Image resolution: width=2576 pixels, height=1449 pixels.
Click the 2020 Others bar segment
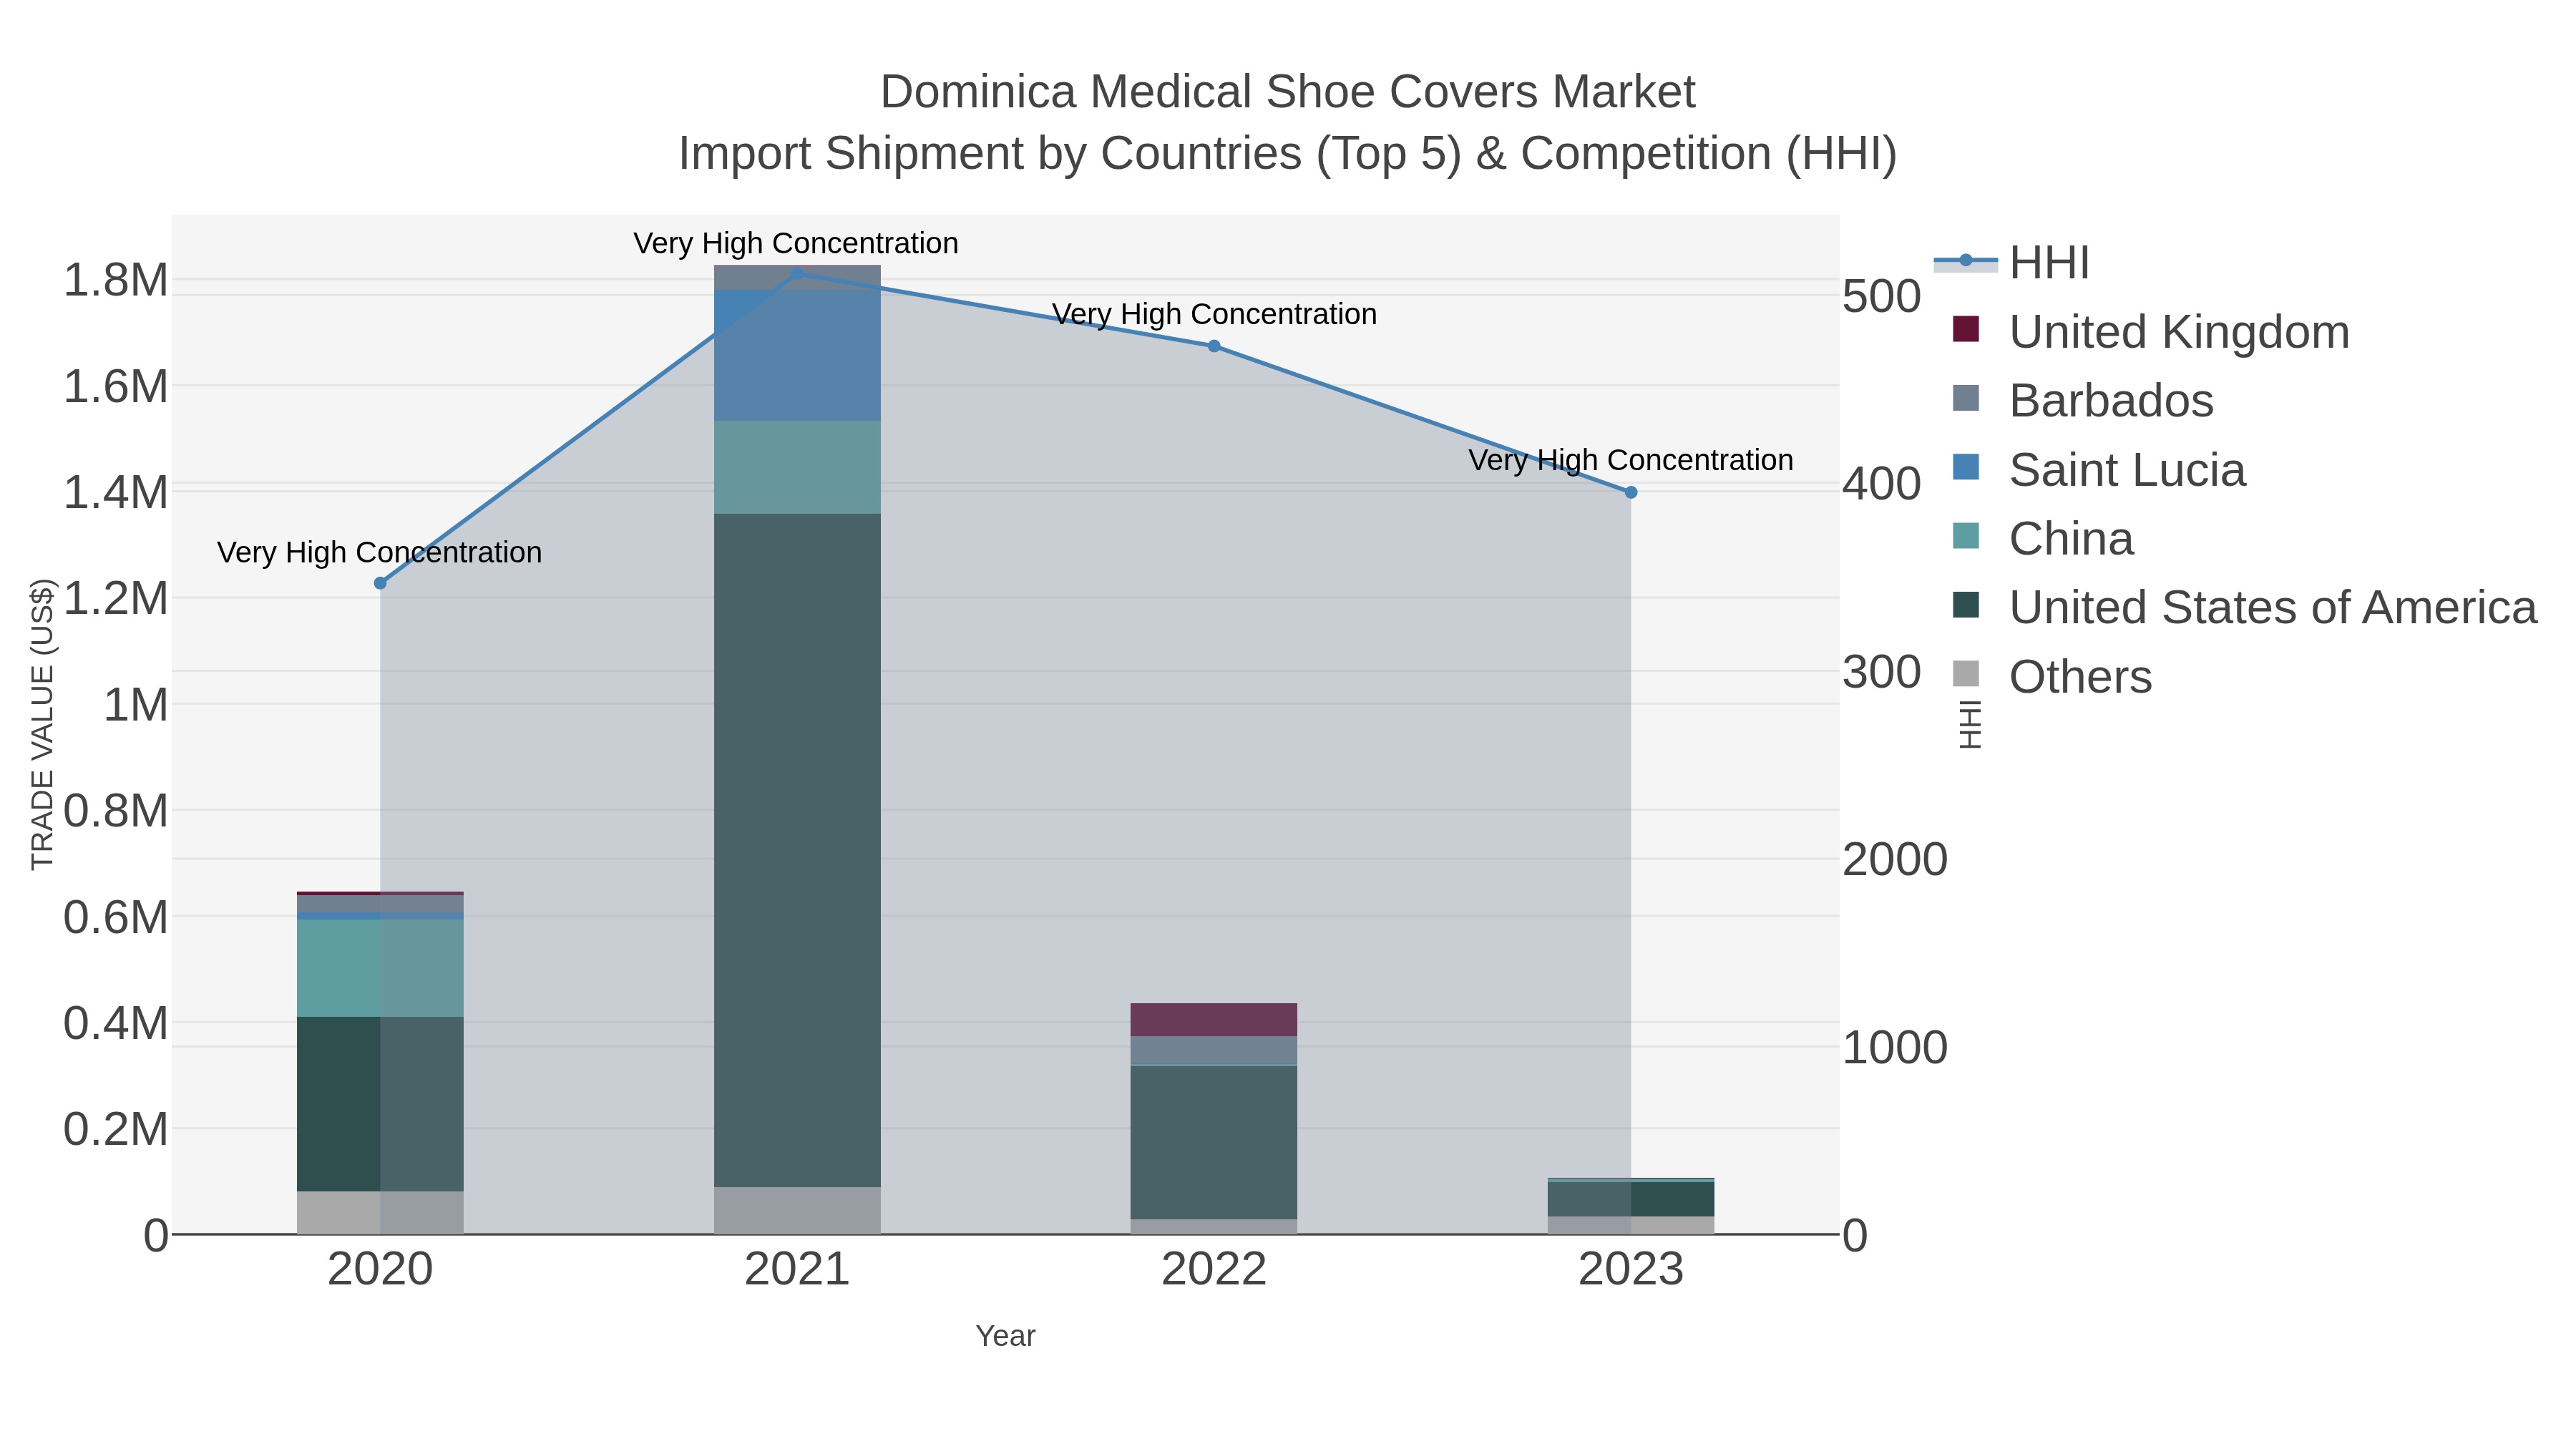pyautogui.click(x=380, y=1212)
